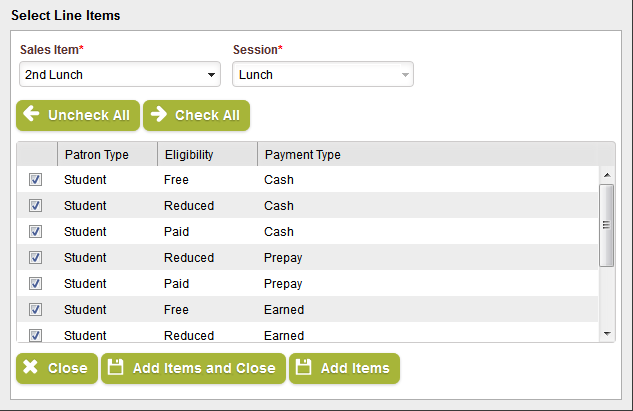
Task: Click the scroll up arrow in the list
Action: tap(606, 175)
